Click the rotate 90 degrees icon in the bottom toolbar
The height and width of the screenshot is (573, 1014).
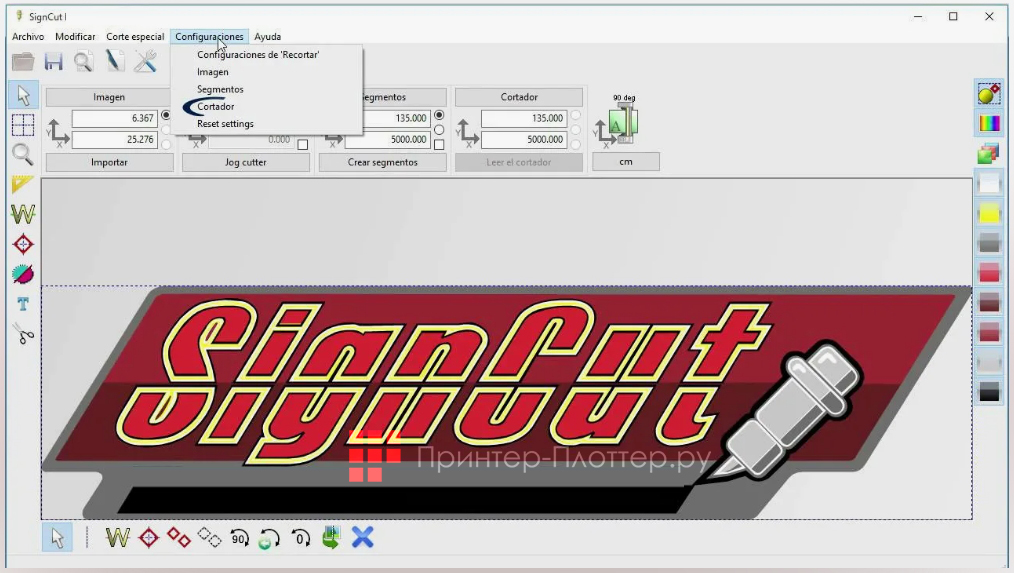tap(239, 538)
